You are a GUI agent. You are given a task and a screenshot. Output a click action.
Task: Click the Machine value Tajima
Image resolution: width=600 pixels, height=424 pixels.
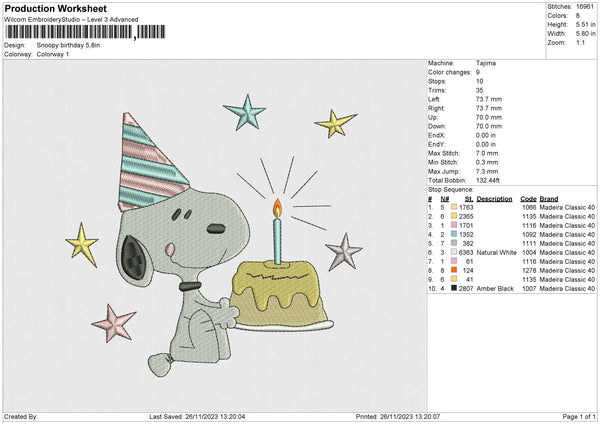[x=486, y=63]
